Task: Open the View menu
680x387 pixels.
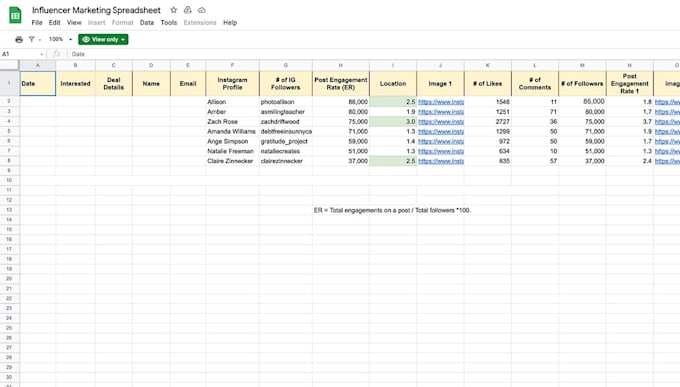Action: tap(74, 23)
